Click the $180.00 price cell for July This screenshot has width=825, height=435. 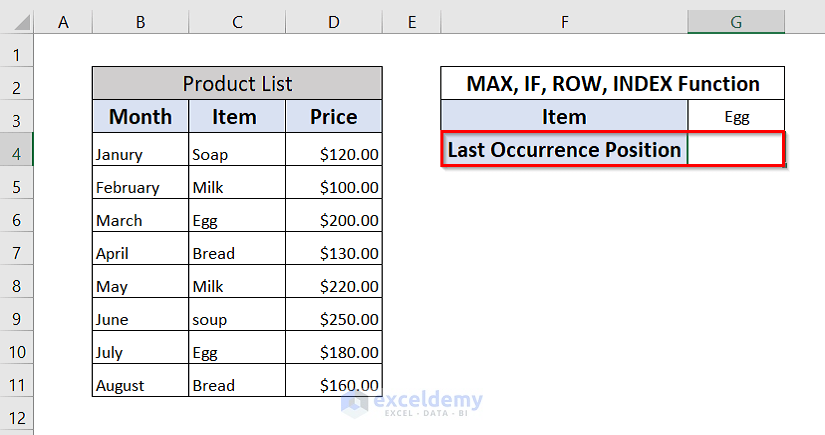[x=333, y=352]
